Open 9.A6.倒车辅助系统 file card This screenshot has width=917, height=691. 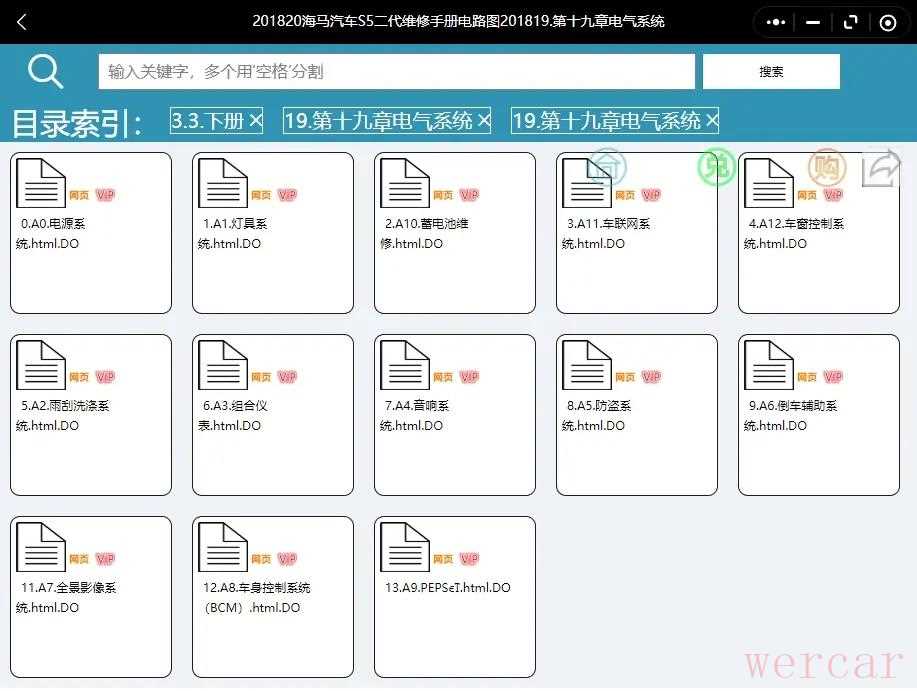(819, 414)
